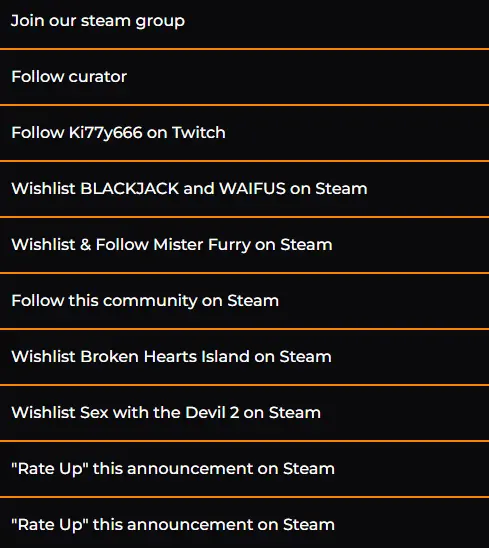Select Follow this community on Steam
Viewport: 489px width, 548px height.
pos(244,301)
